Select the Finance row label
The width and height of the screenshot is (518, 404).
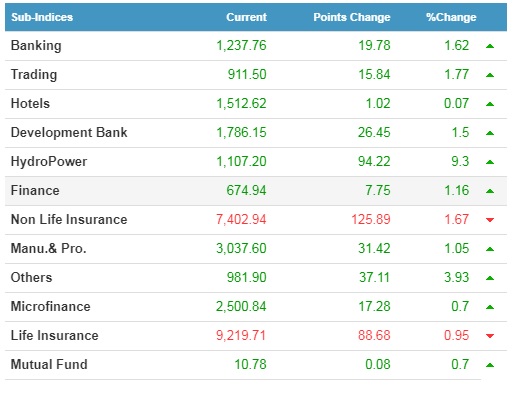click(x=35, y=190)
